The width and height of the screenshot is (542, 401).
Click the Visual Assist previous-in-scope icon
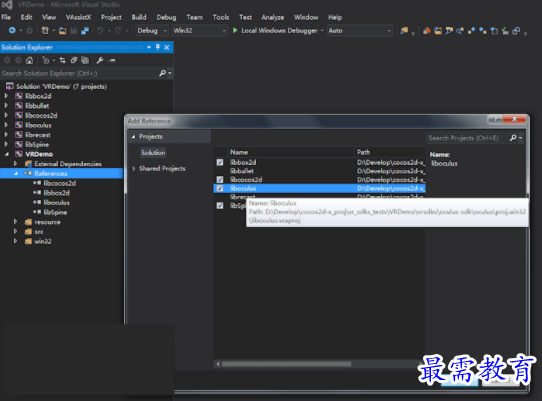pyautogui.click(x=471, y=31)
